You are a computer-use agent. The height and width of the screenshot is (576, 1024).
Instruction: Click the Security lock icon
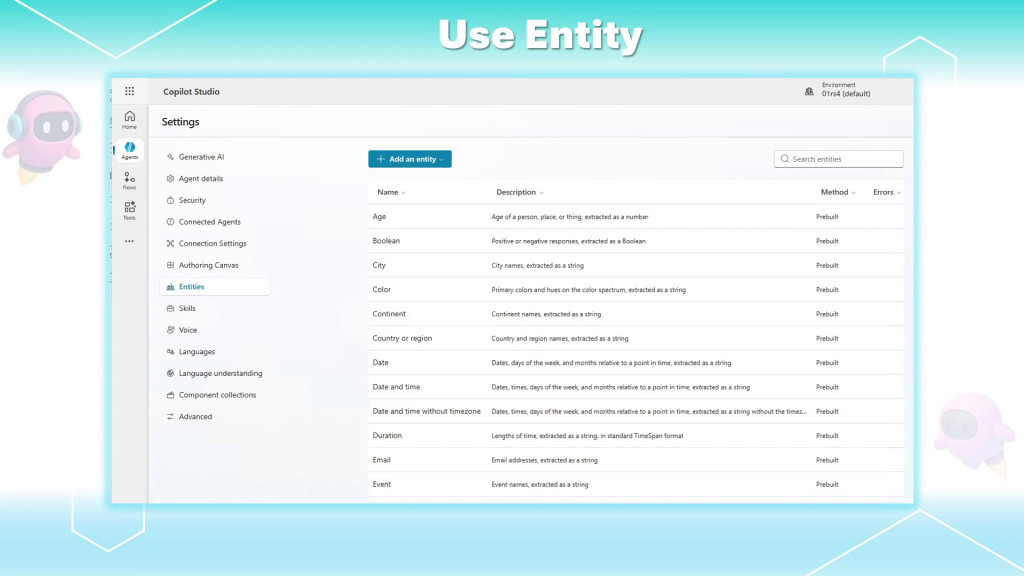[x=170, y=200]
